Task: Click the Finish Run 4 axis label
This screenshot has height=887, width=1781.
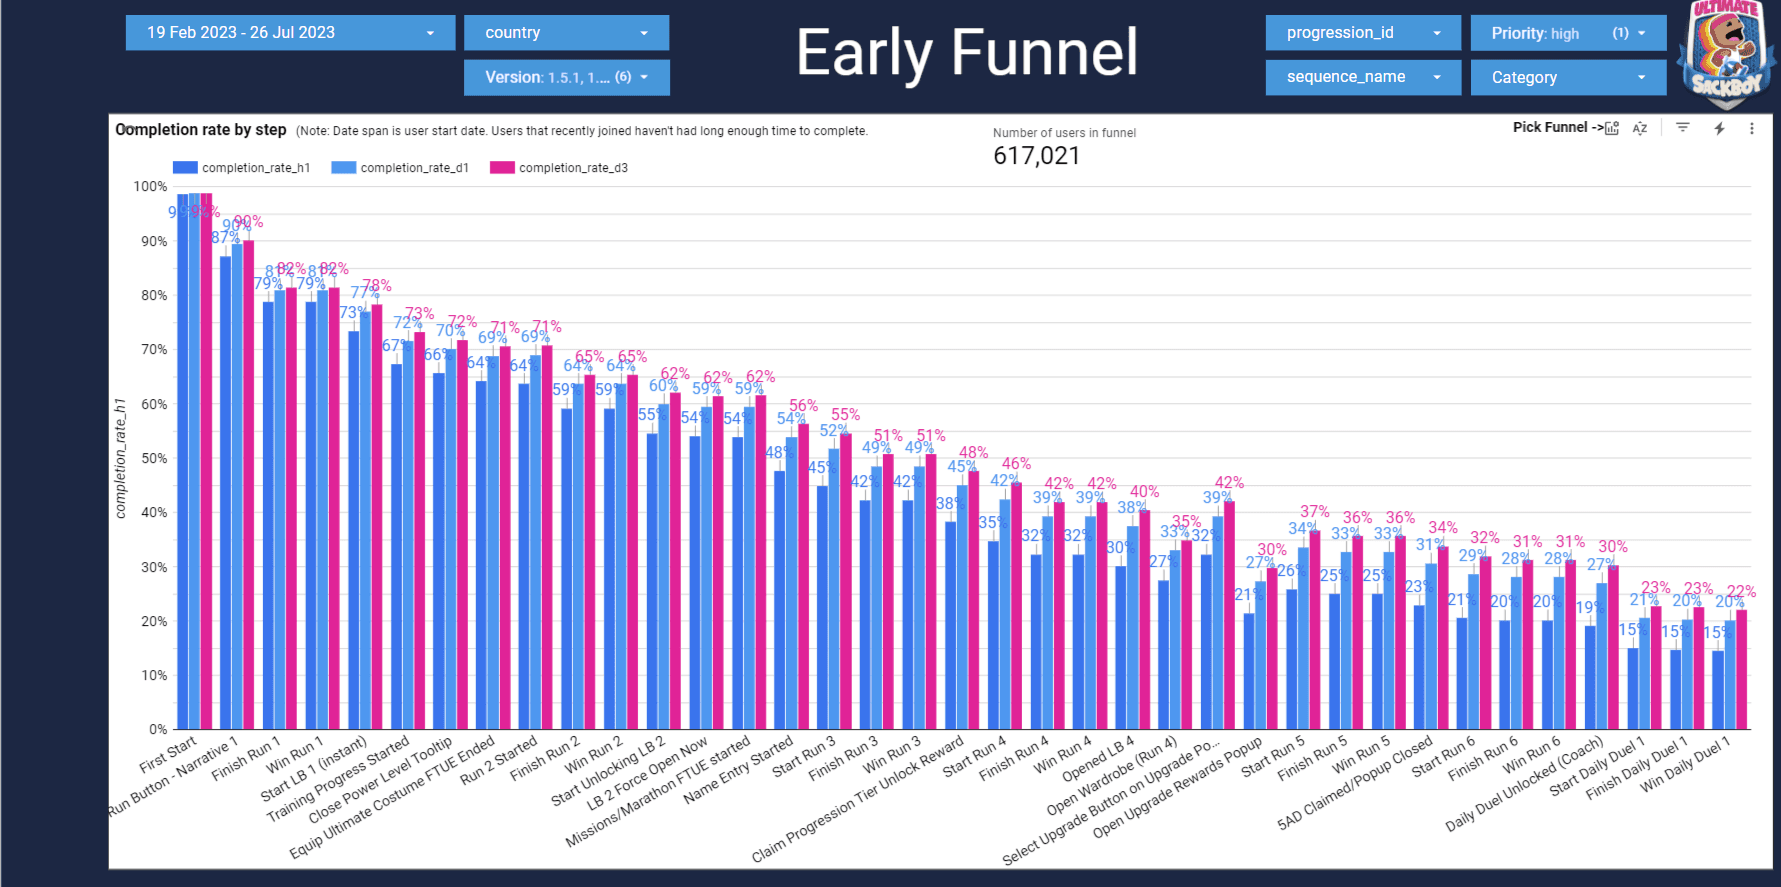Action: pyautogui.click(x=1015, y=759)
